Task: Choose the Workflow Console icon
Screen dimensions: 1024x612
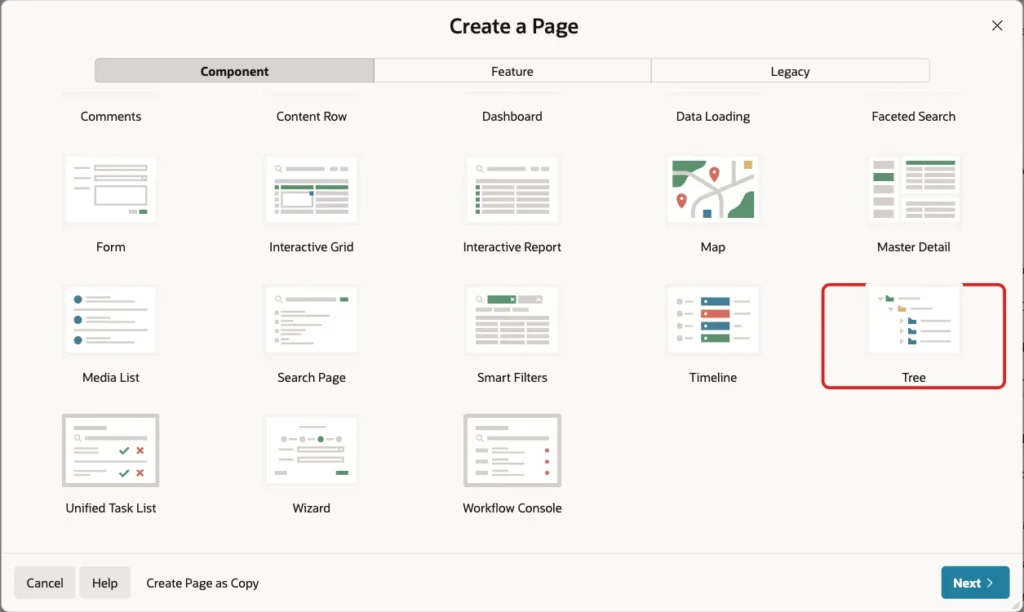Action: [512, 450]
